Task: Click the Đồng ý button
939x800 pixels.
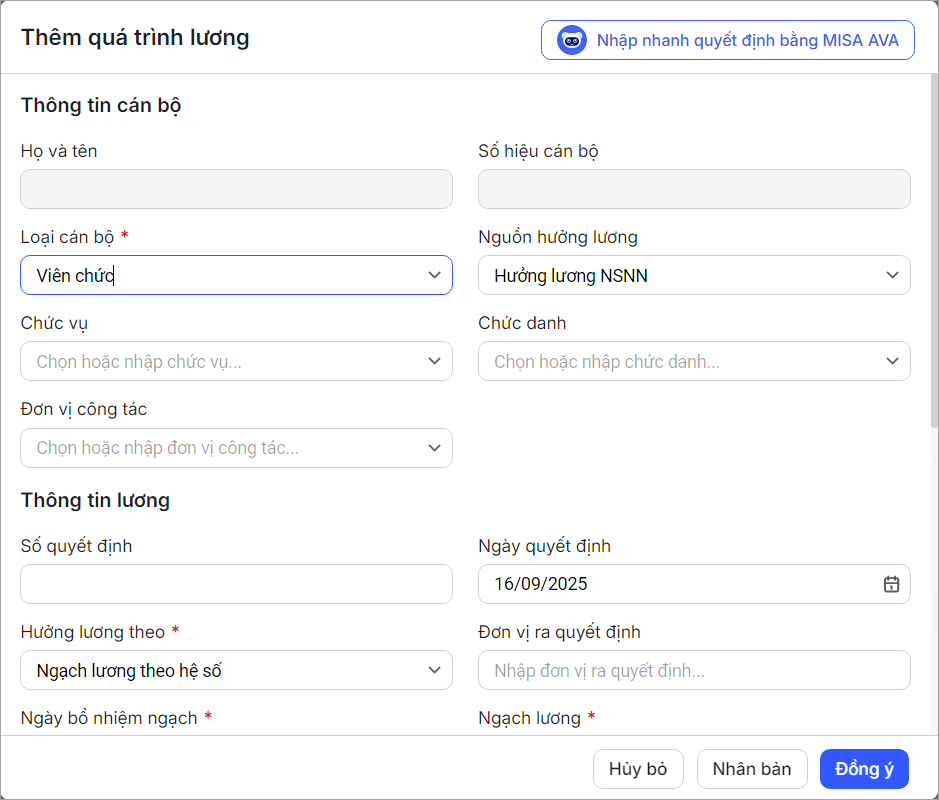Action: coord(864,769)
